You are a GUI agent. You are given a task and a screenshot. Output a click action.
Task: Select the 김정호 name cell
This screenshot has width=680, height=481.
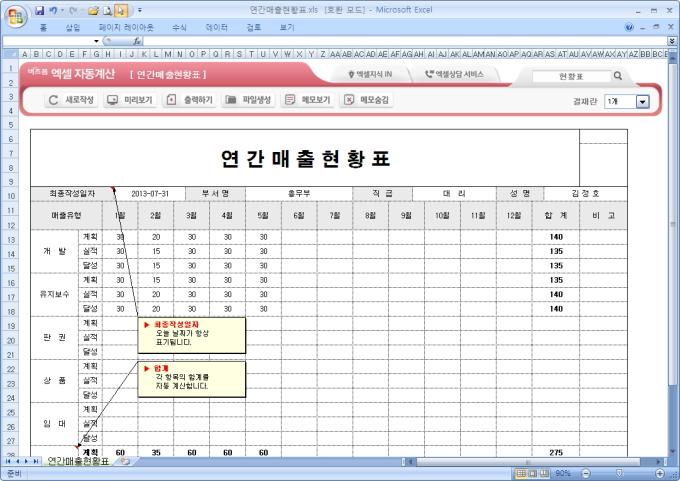[585, 193]
